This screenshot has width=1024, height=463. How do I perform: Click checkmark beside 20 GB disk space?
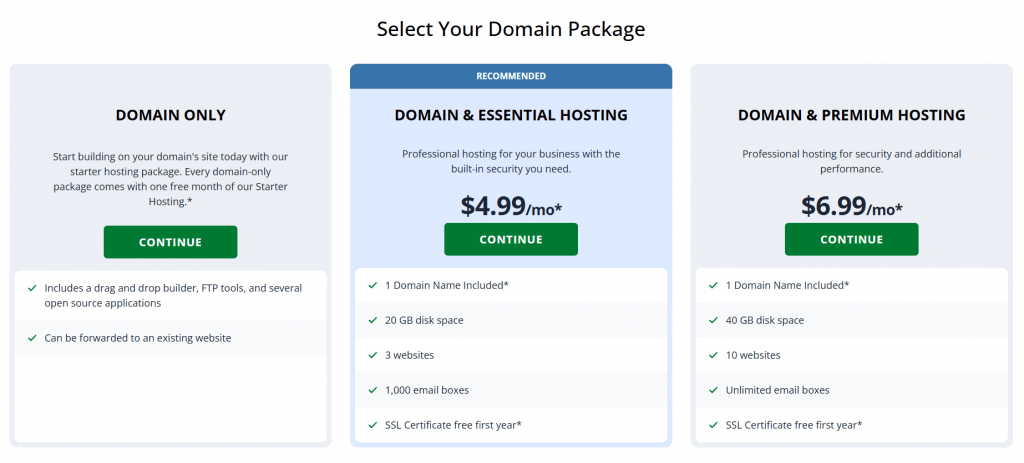pyautogui.click(x=373, y=320)
